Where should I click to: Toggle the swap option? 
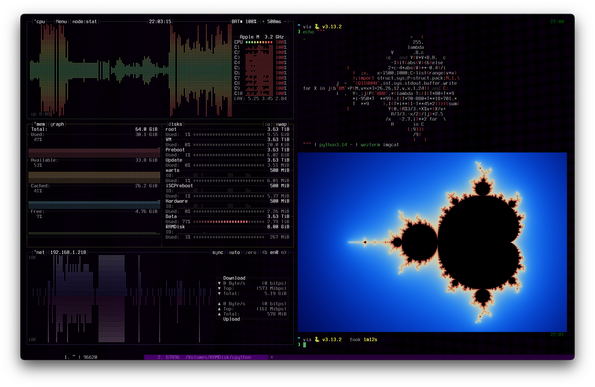coord(281,124)
